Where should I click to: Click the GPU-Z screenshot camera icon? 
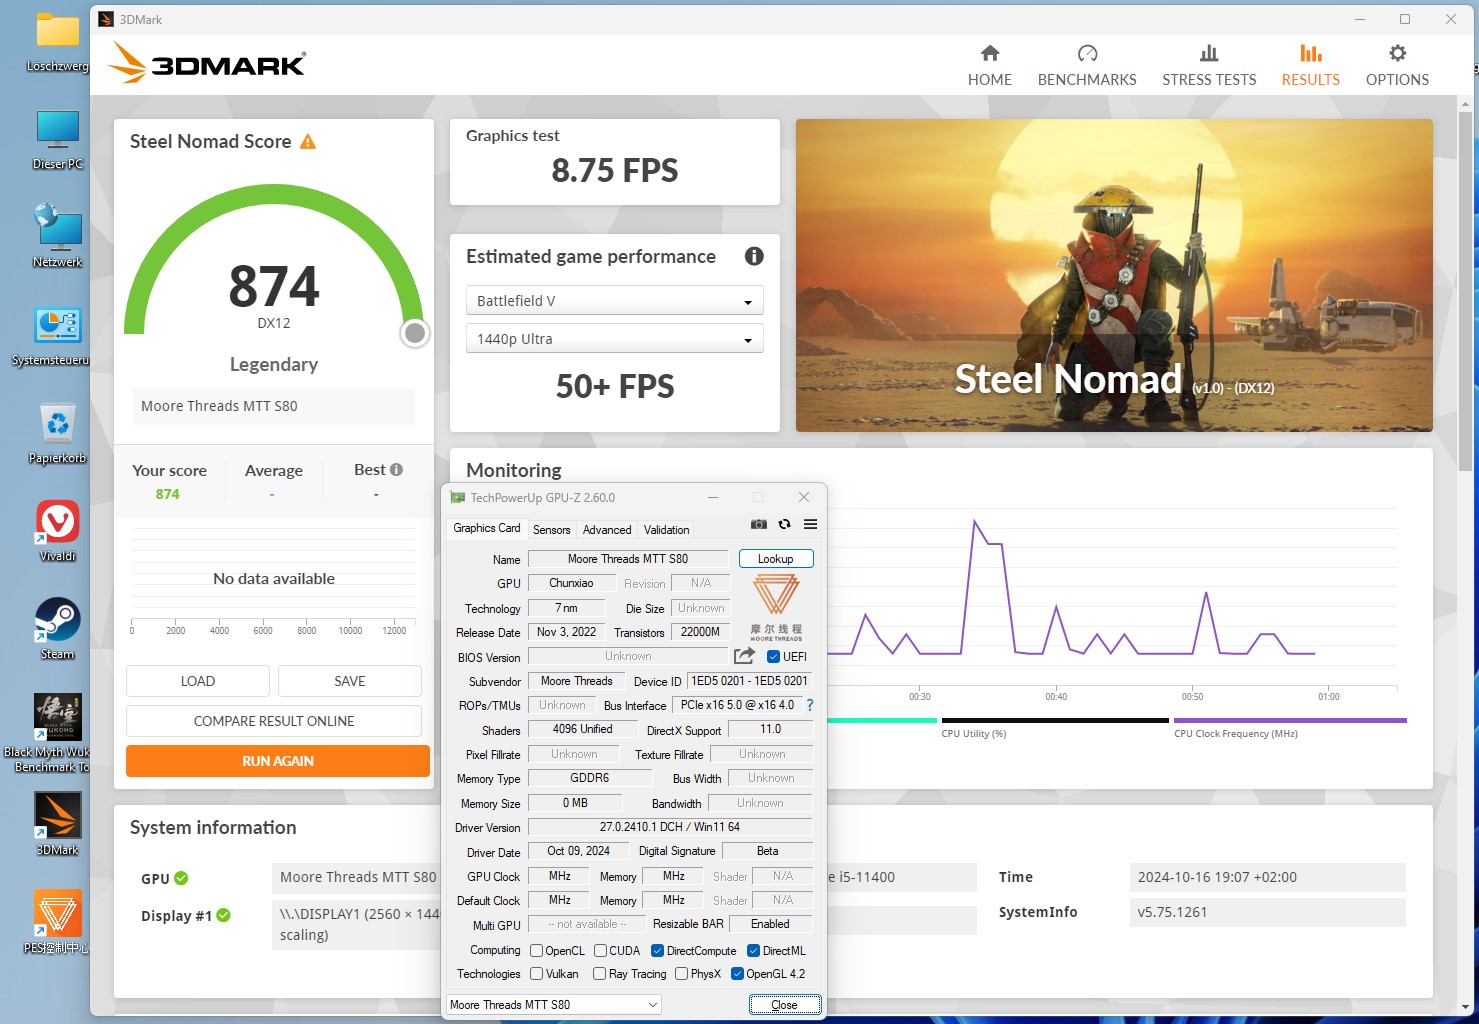[x=759, y=524]
